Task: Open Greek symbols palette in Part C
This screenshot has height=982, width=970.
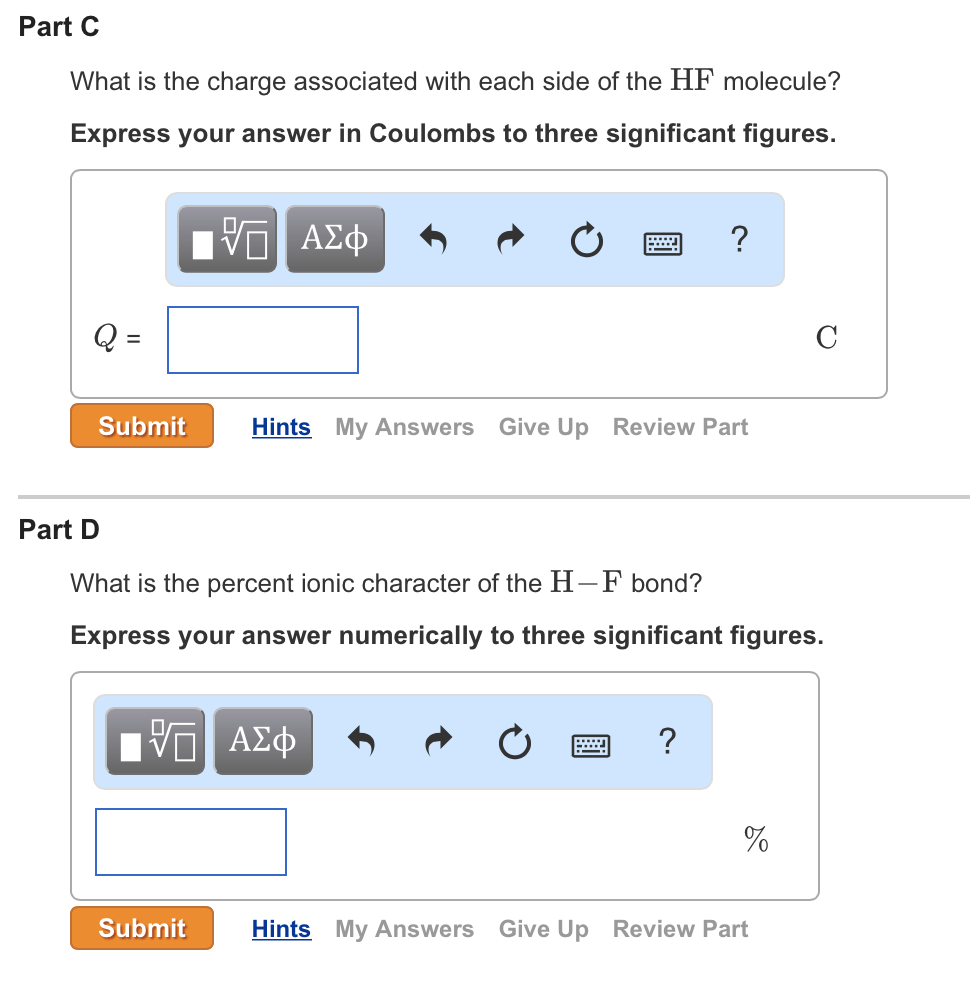Action: 335,239
